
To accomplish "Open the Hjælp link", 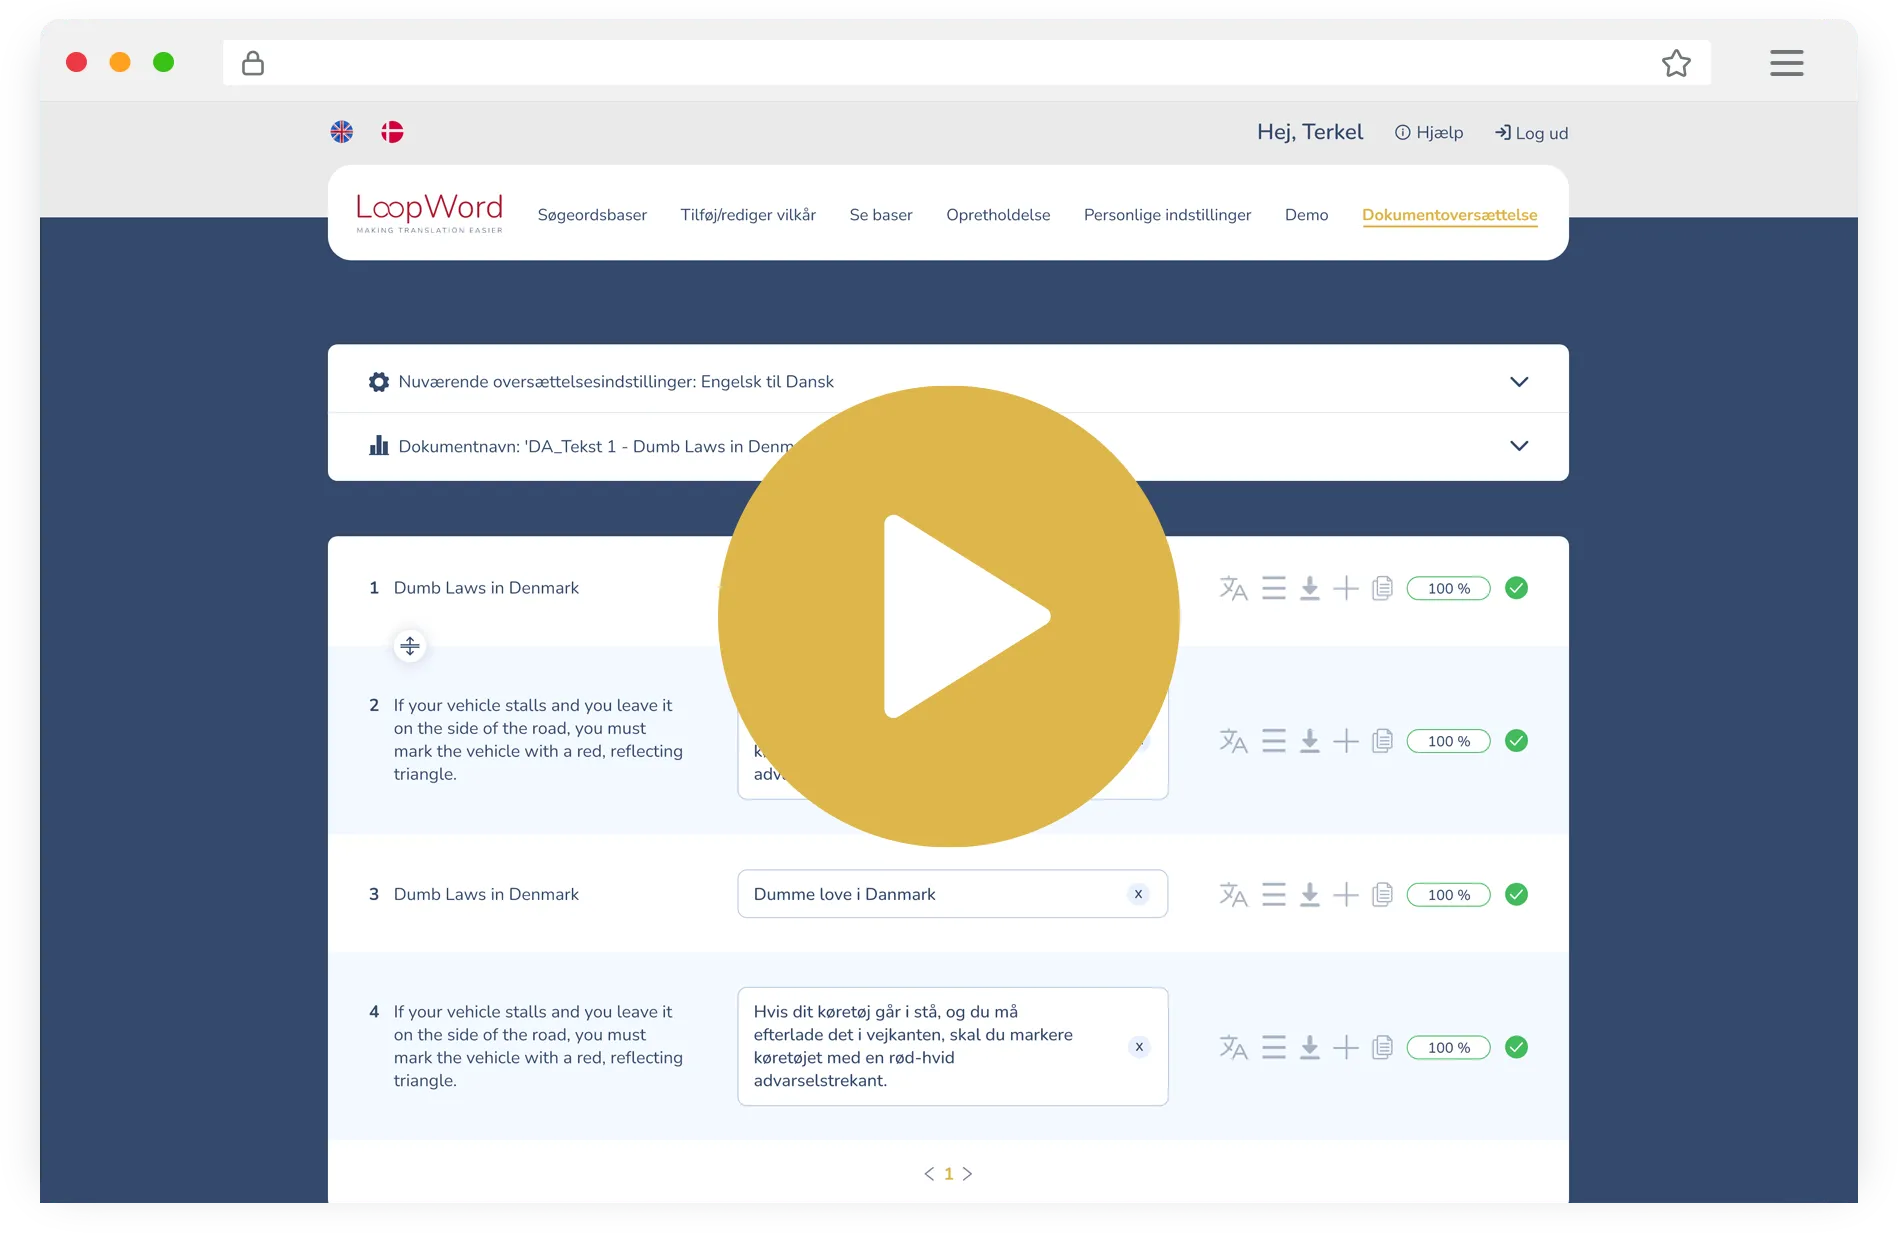I will tap(1429, 133).
